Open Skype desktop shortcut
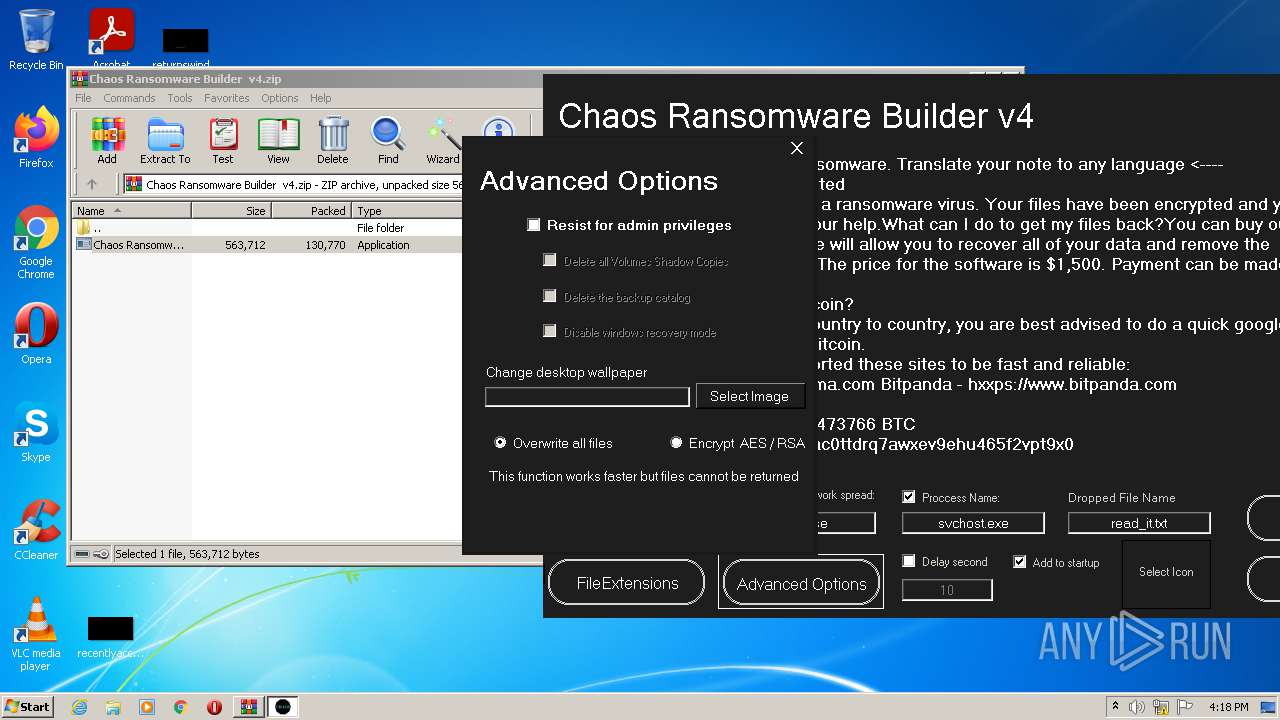Viewport: 1280px width, 720px height. [36, 431]
